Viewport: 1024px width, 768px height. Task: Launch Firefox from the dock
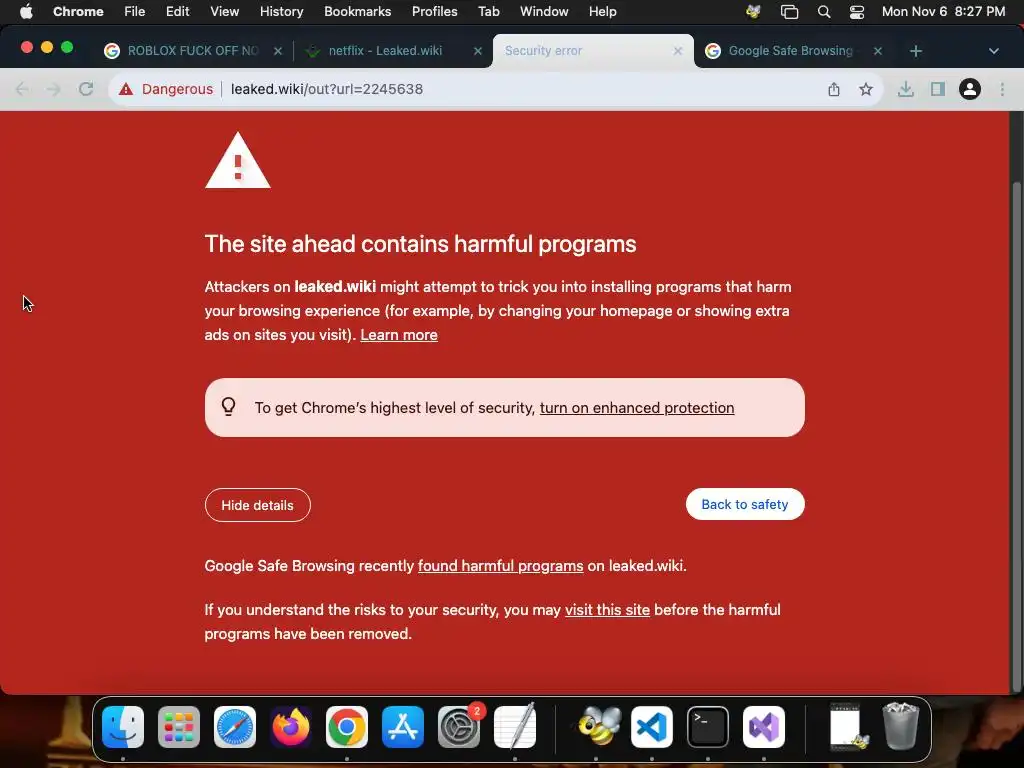(291, 727)
